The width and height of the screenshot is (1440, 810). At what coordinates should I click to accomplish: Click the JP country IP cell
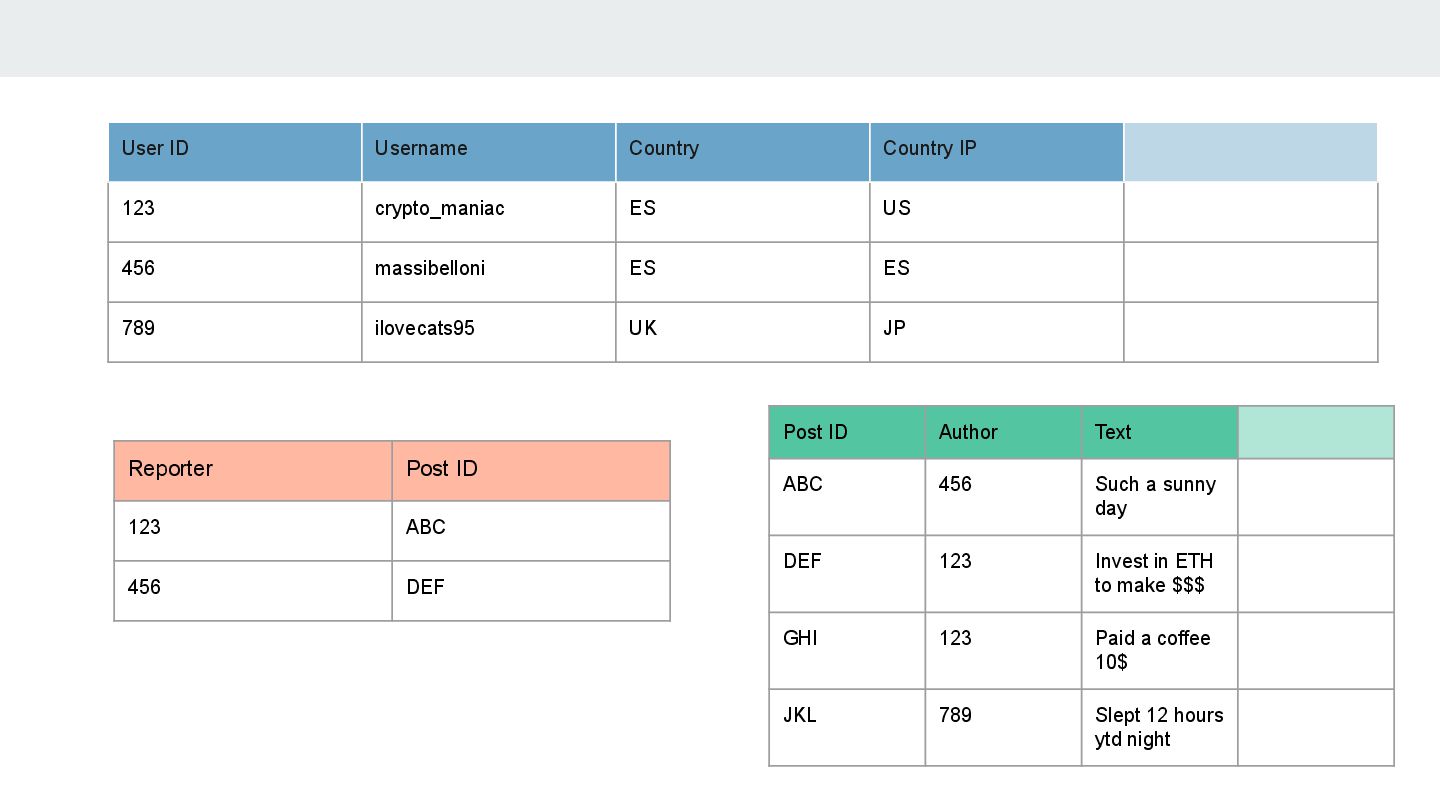coord(997,332)
